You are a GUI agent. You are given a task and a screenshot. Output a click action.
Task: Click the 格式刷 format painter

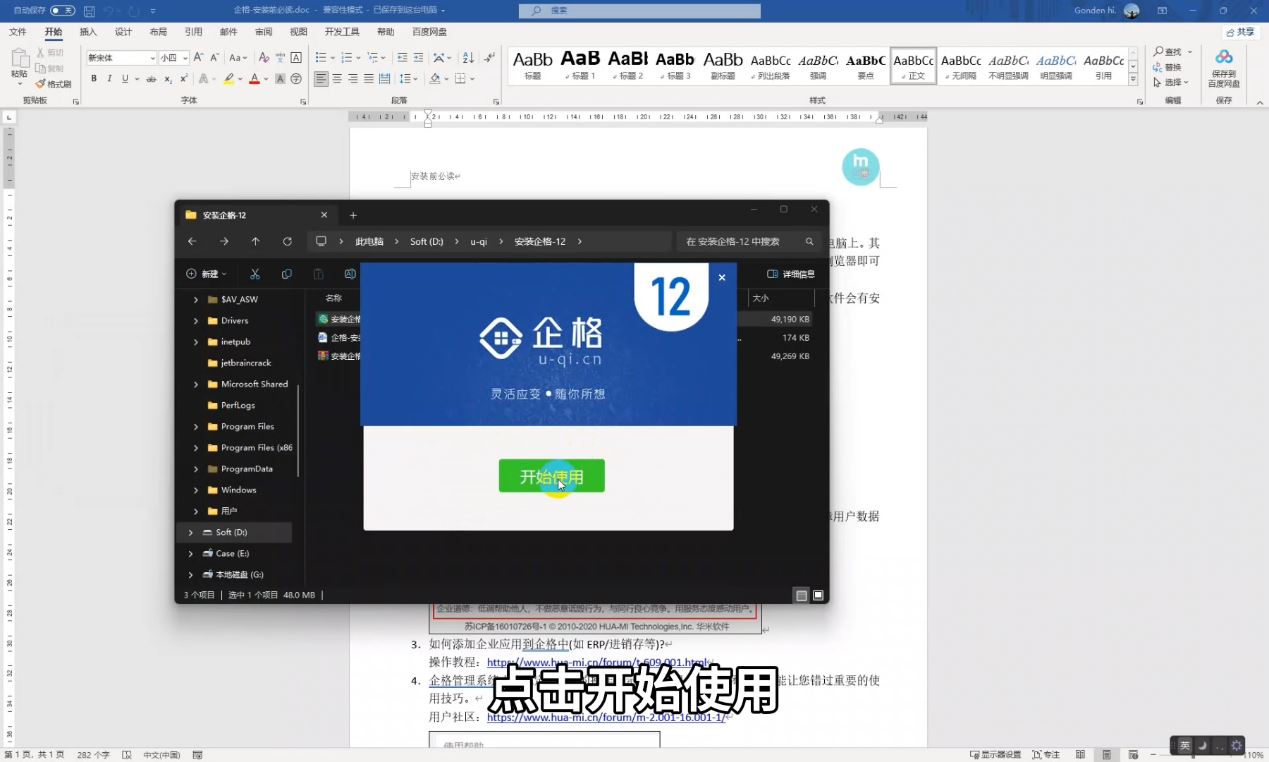53,84
